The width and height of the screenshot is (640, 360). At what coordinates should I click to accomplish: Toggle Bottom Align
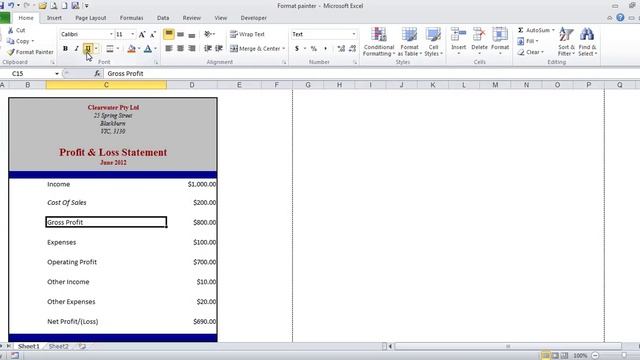[x=191, y=34]
